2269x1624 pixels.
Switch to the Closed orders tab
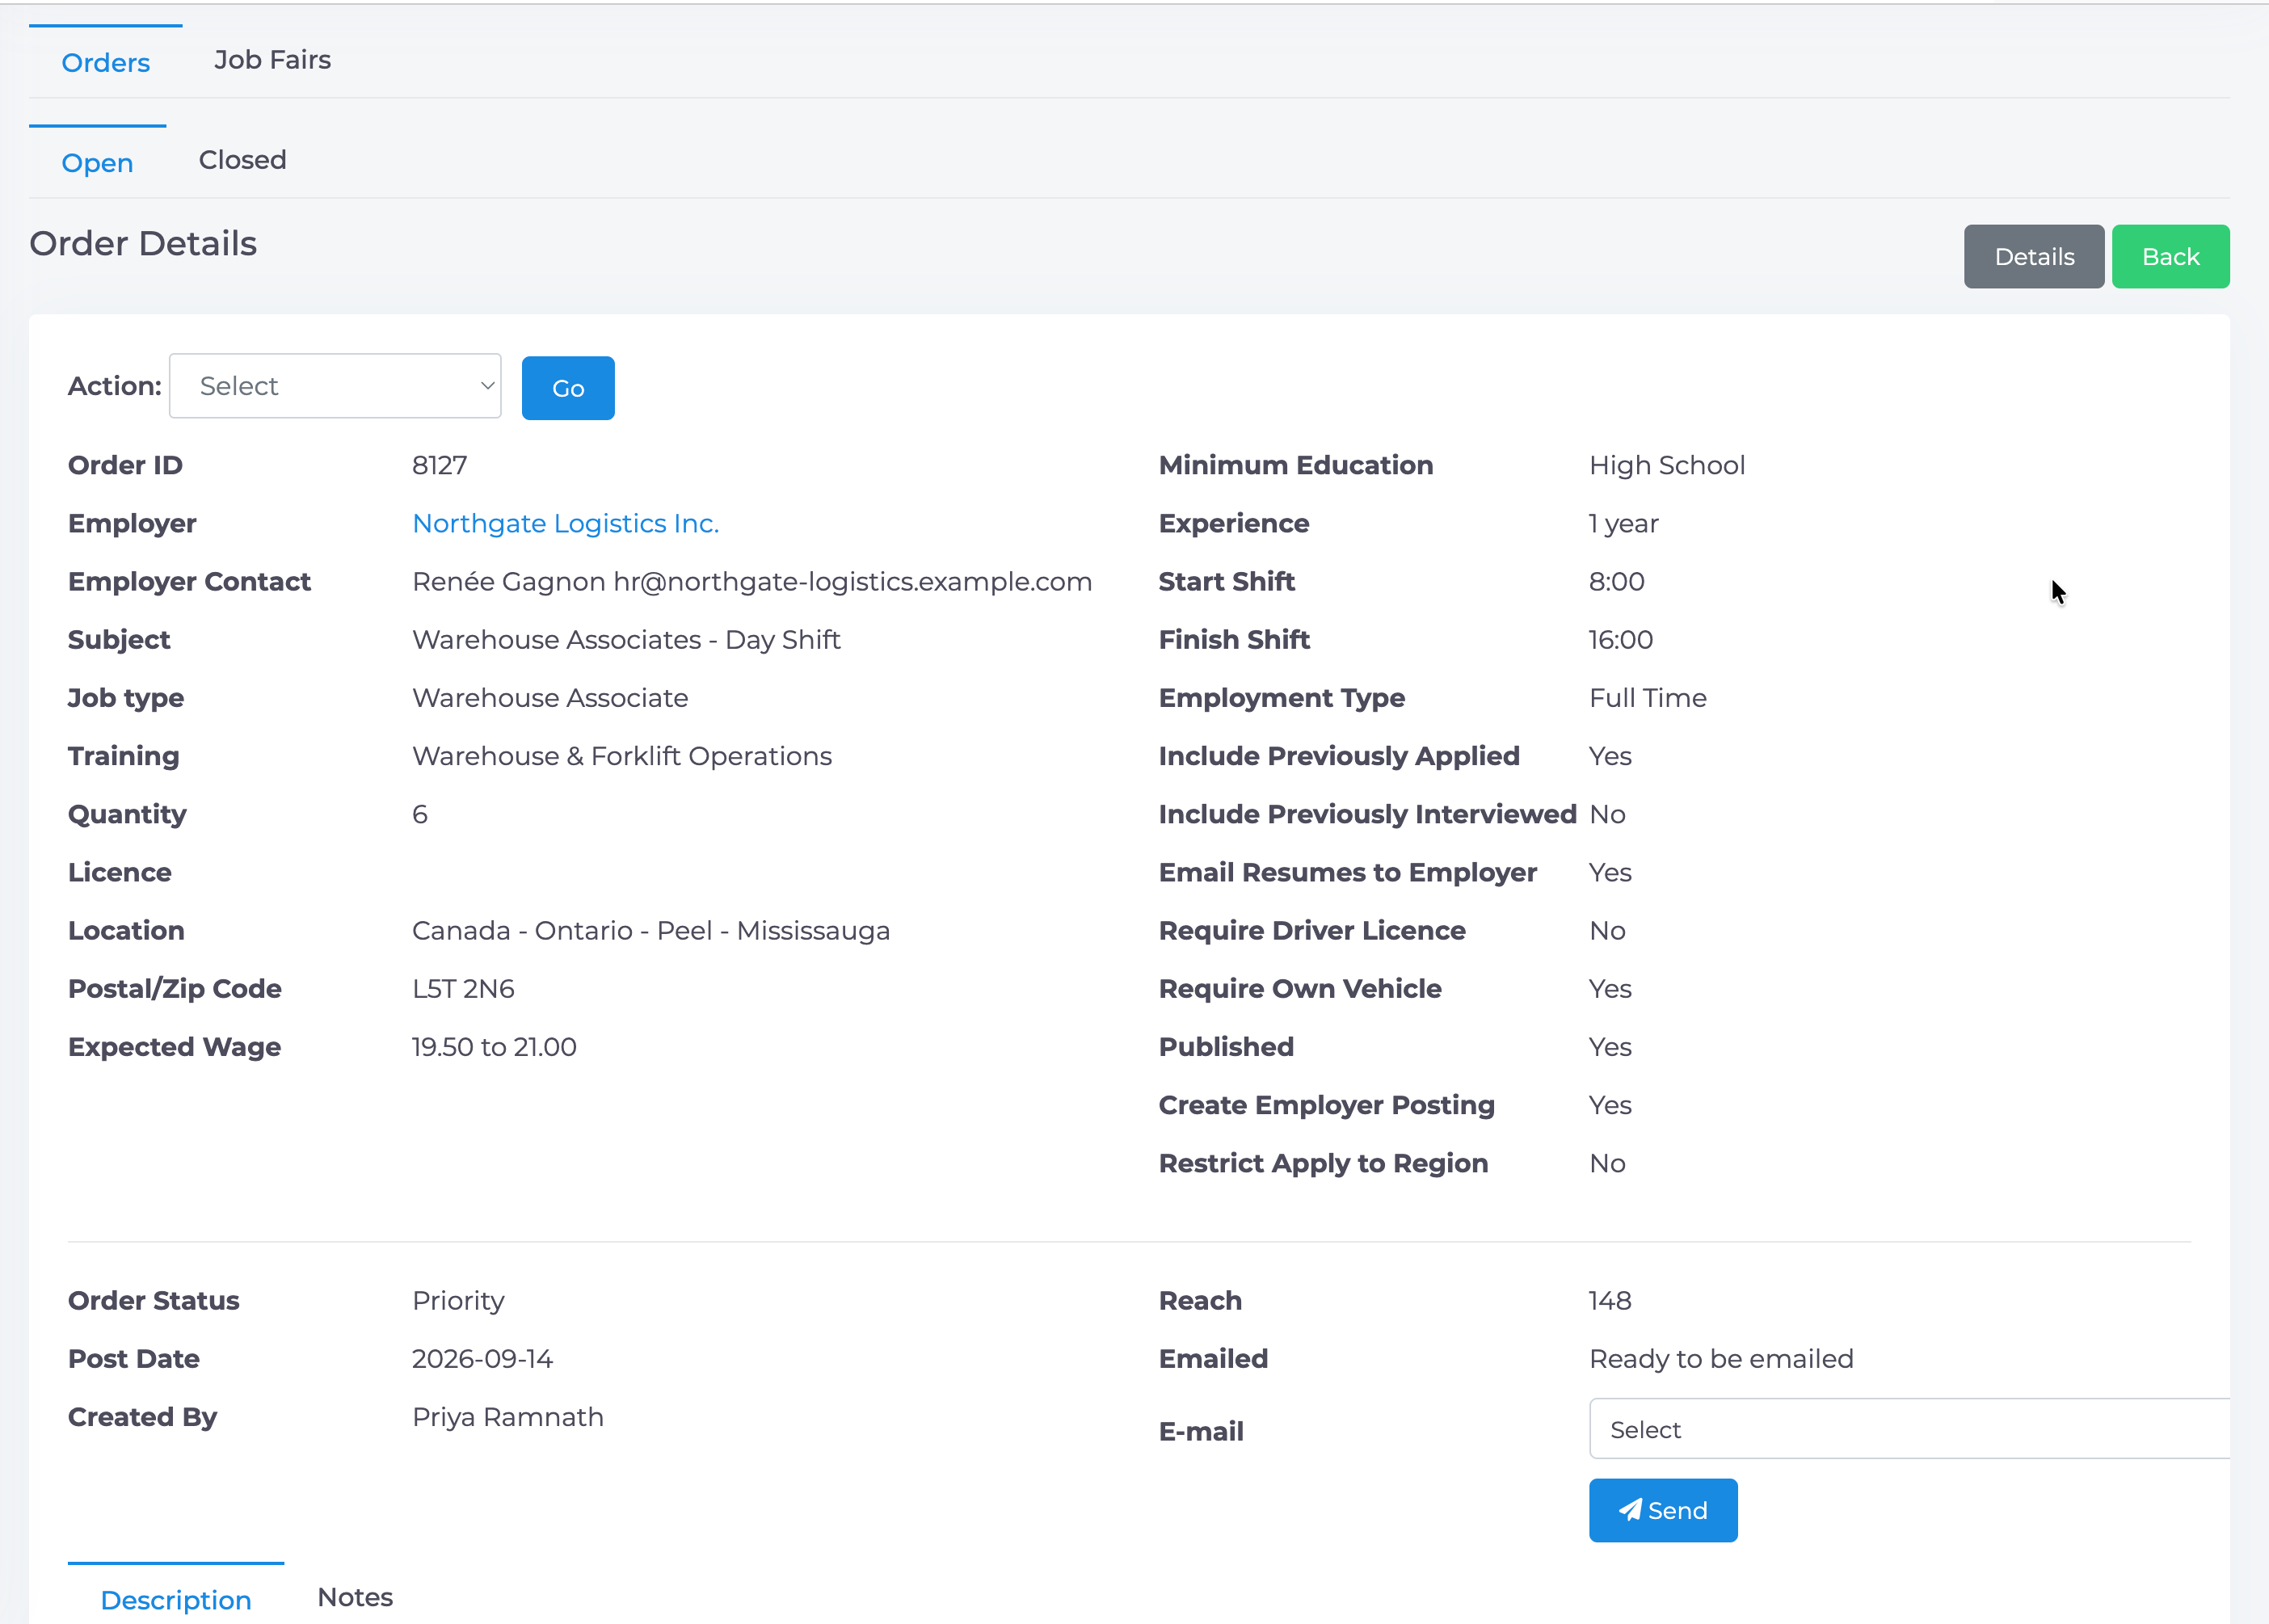point(242,160)
